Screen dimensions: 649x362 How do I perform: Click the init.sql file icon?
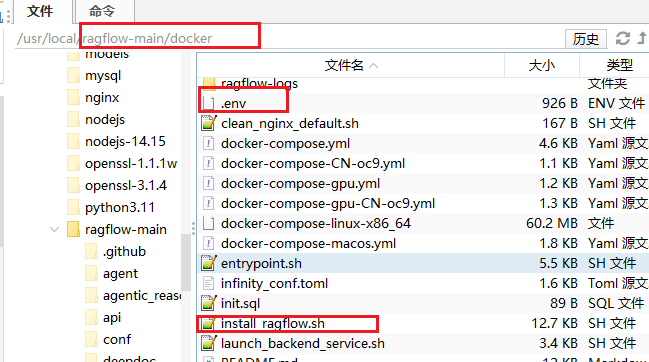click(x=209, y=303)
